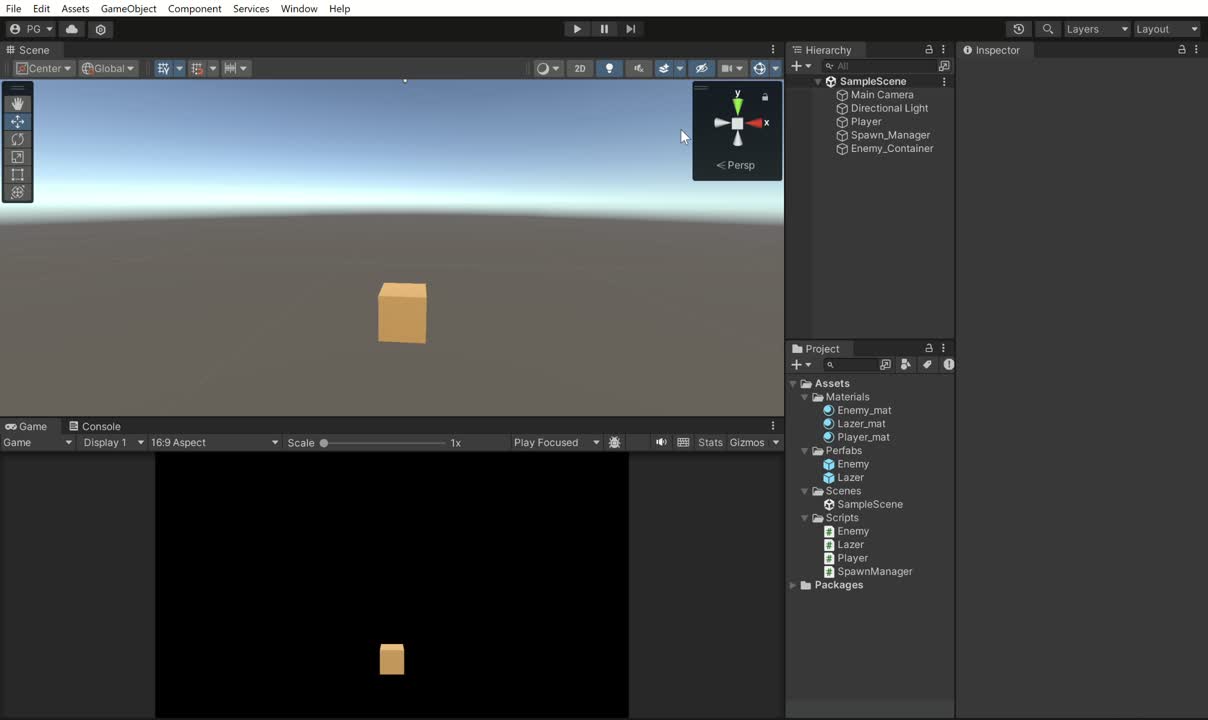
Task: Open the Undo History icon
Action: (1018, 29)
